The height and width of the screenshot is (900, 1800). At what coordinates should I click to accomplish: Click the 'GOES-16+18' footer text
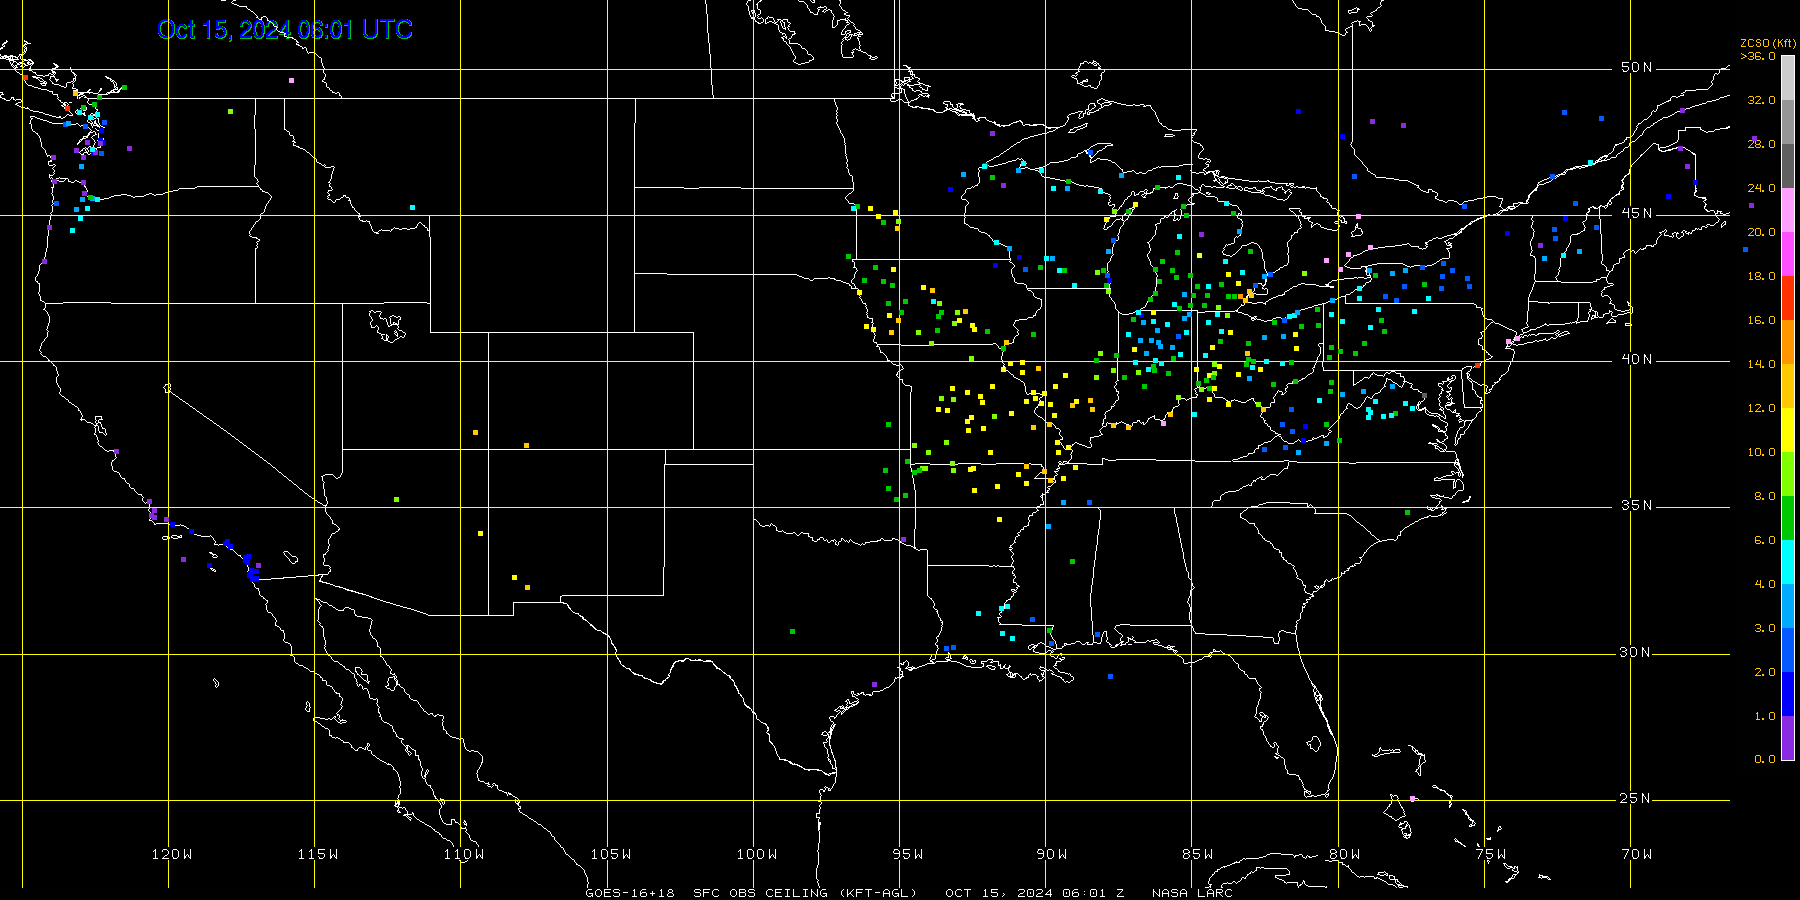tap(630, 893)
